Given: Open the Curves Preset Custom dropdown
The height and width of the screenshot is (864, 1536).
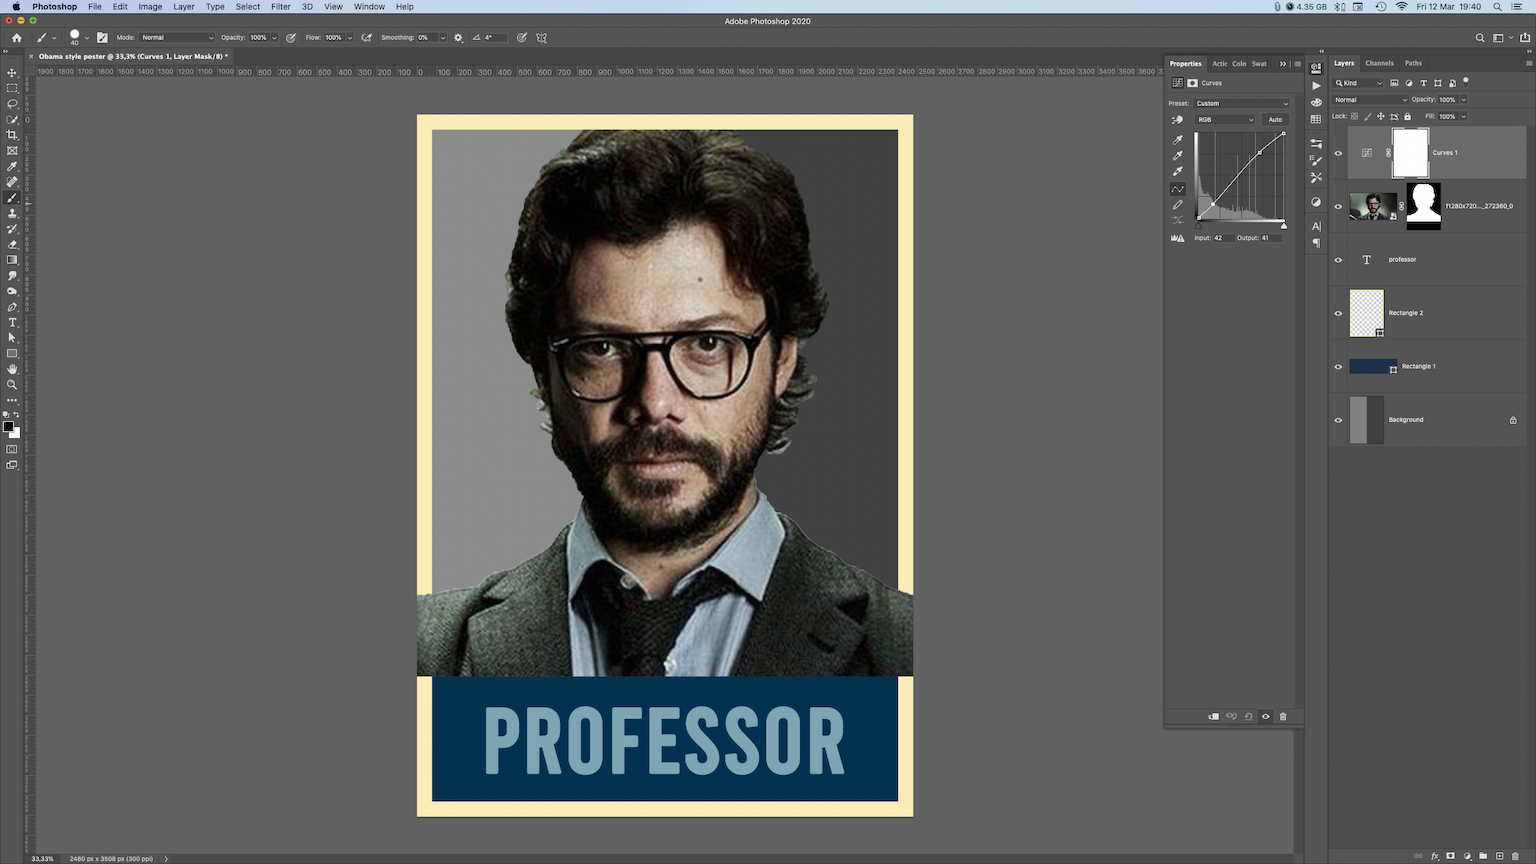Looking at the screenshot, I should [1243, 103].
